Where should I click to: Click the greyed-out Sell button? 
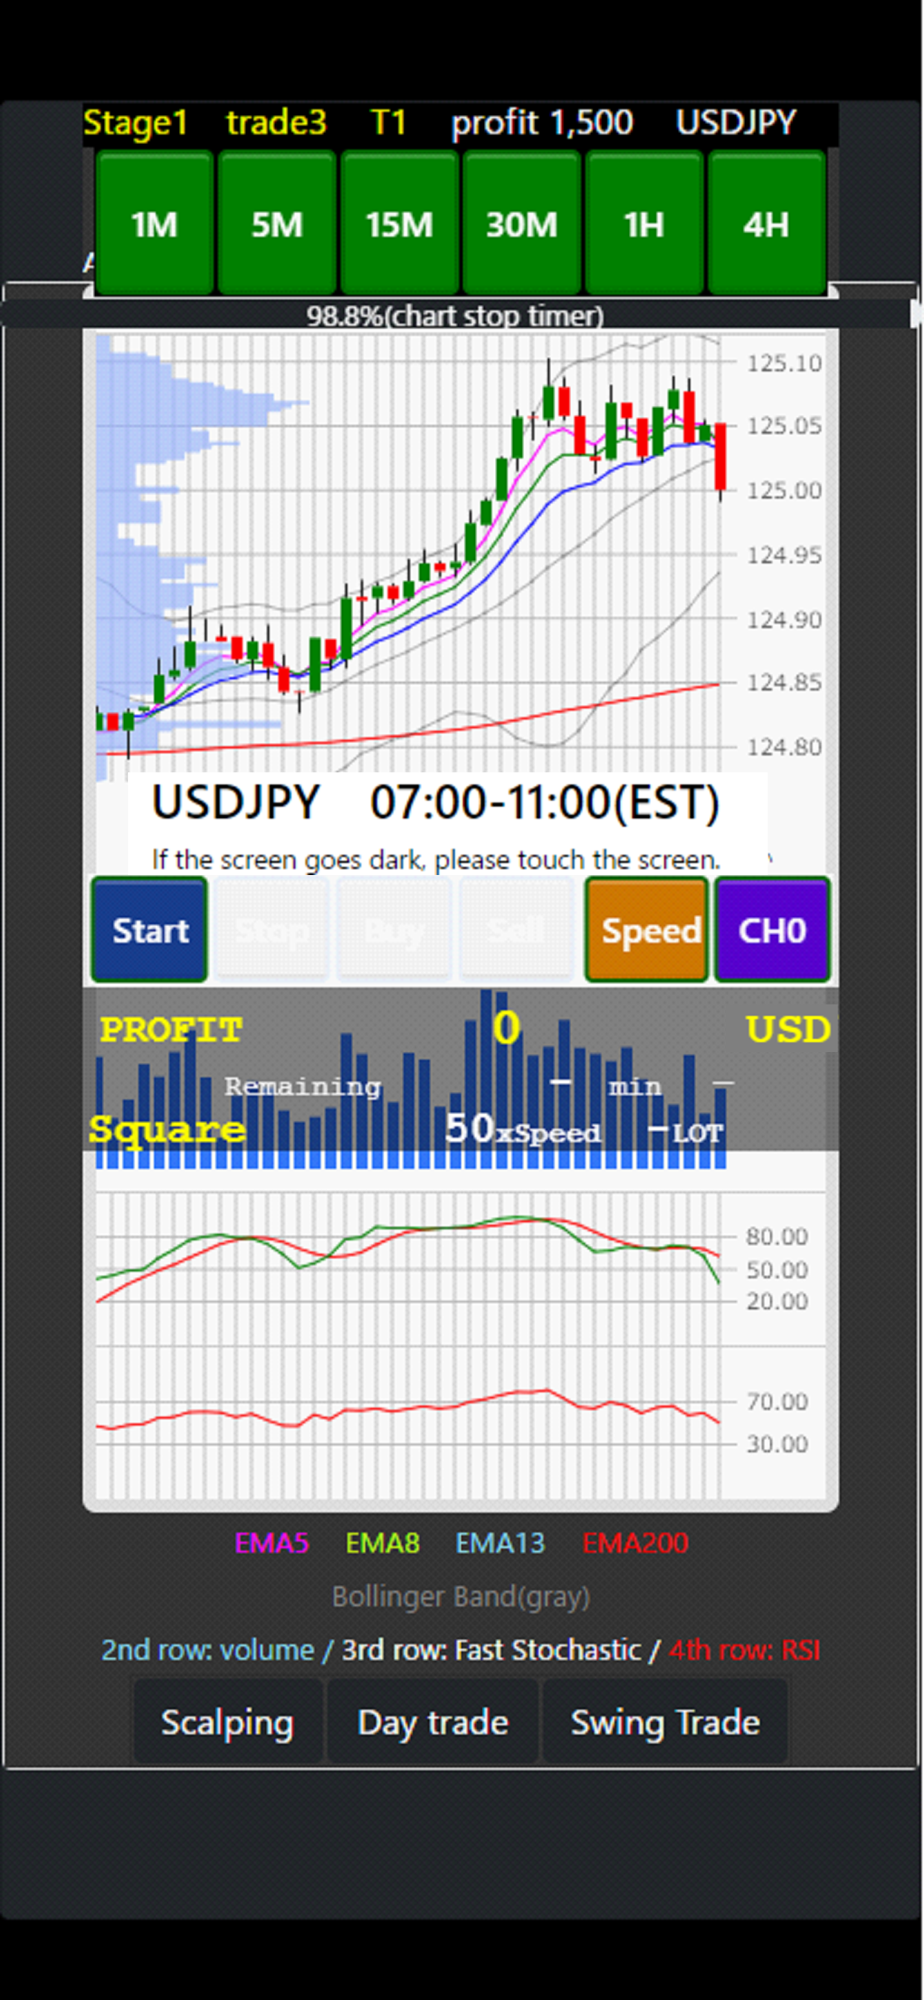click(516, 930)
